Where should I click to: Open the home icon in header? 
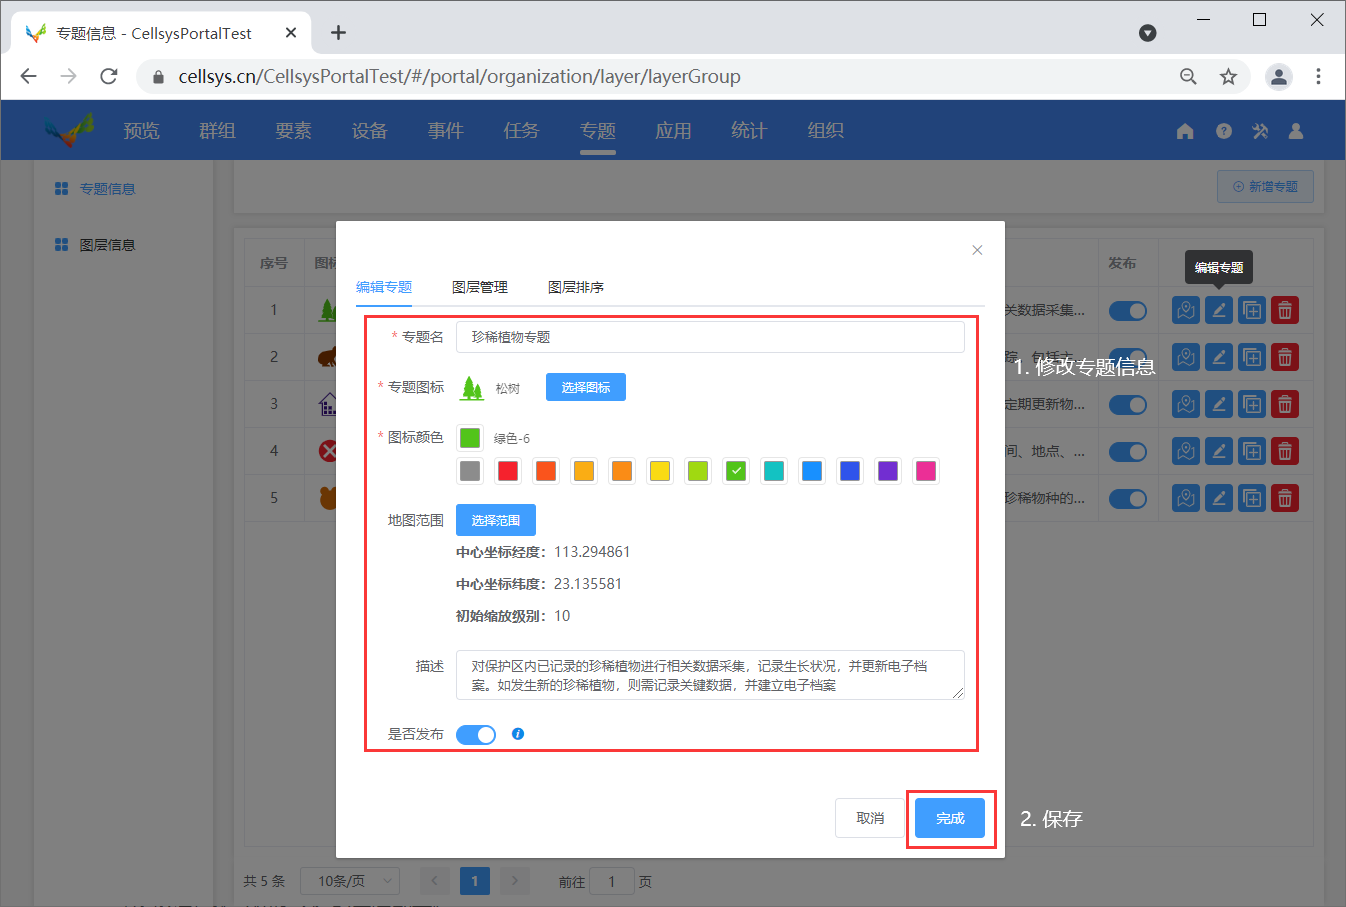[1185, 131]
